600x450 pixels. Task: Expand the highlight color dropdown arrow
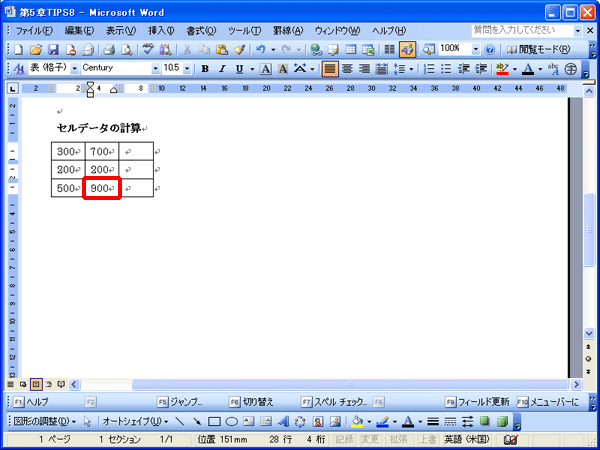coord(515,69)
